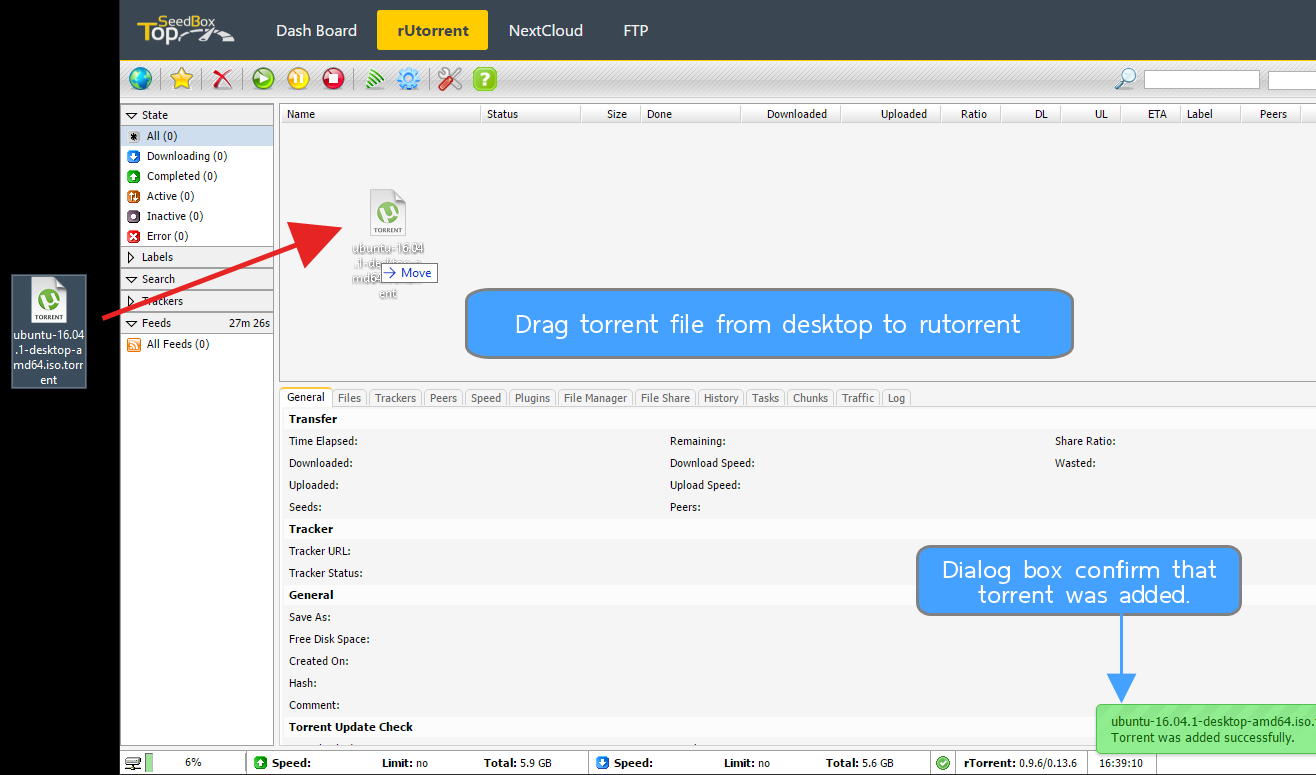Viewport: 1316px width, 775px height.
Task: Select Error (0) filter
Action: coord(197,236)
